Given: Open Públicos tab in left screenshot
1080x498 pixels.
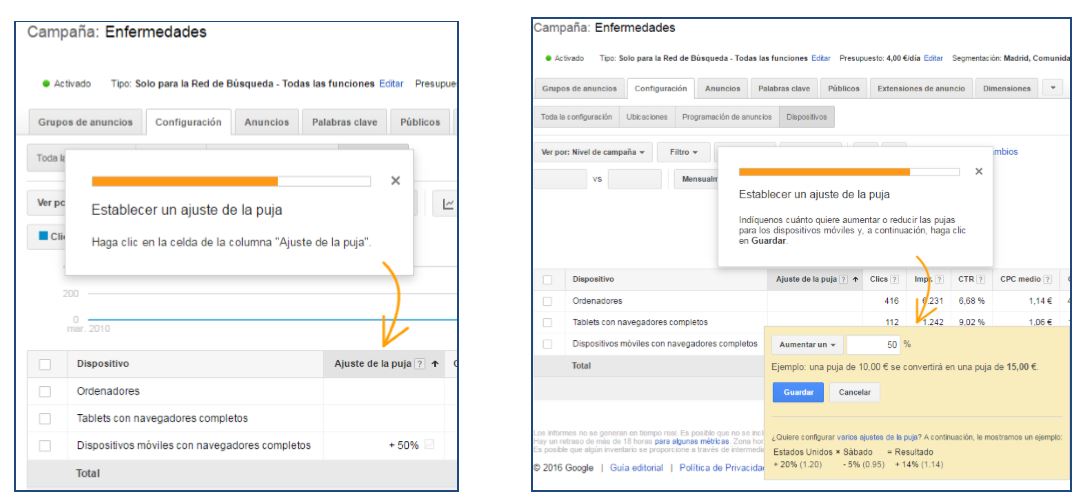Looking at the screenshot, I should click(419, 122).
